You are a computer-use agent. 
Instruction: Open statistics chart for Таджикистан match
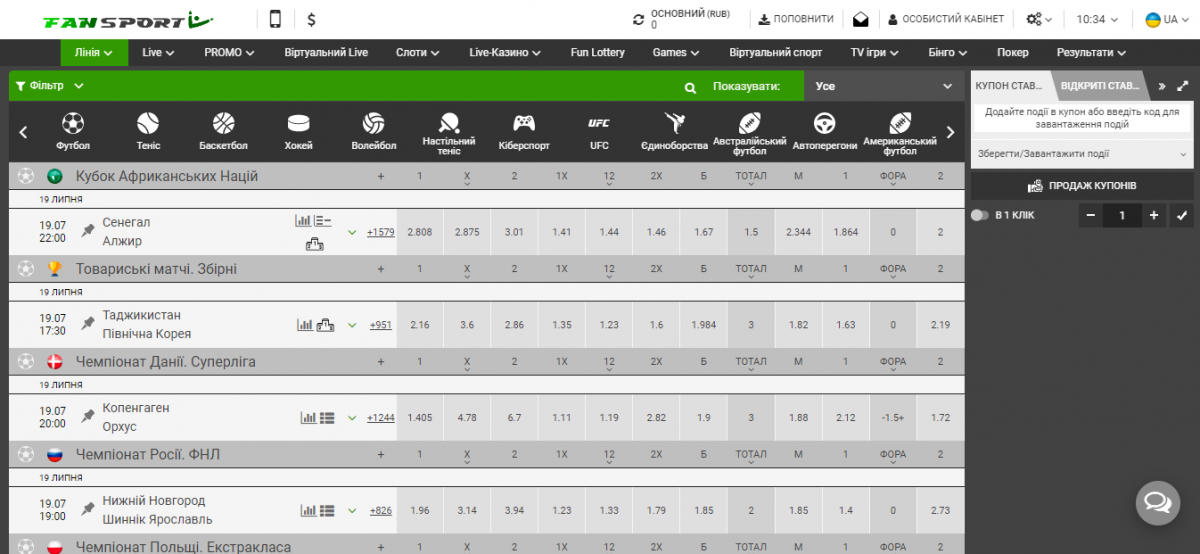tap(305, 325)
